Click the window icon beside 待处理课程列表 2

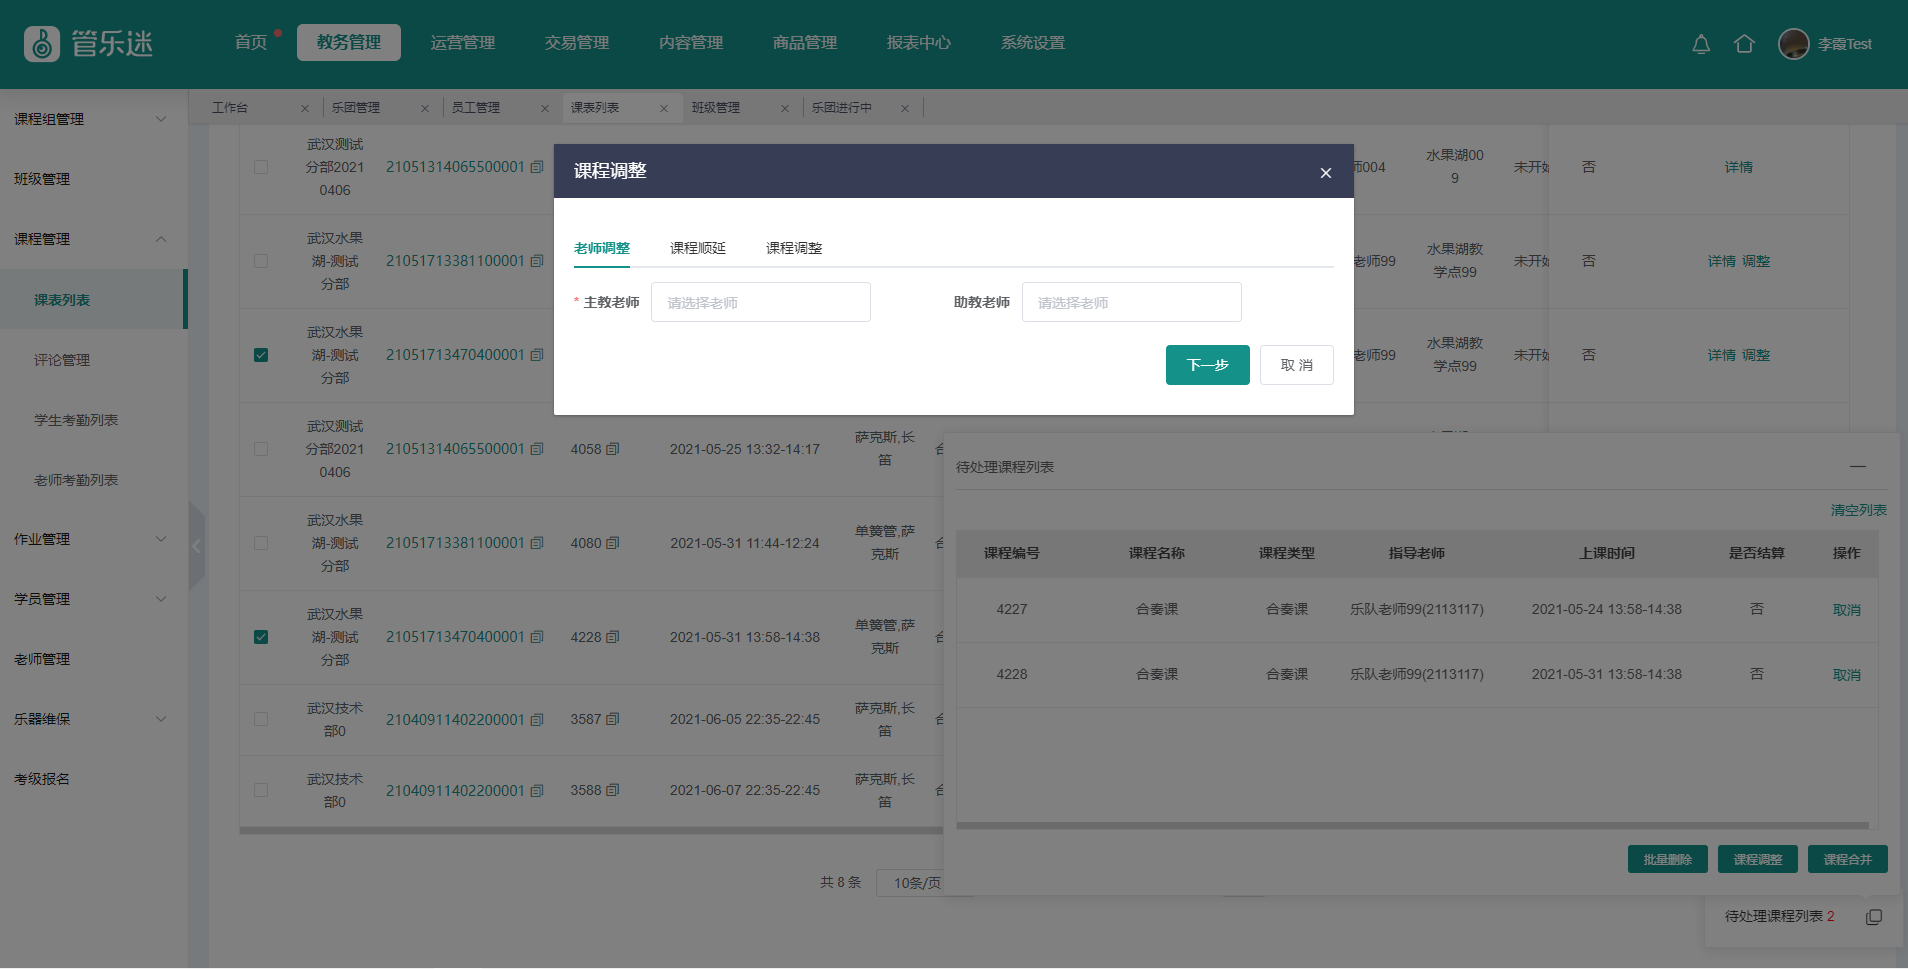1873,917
